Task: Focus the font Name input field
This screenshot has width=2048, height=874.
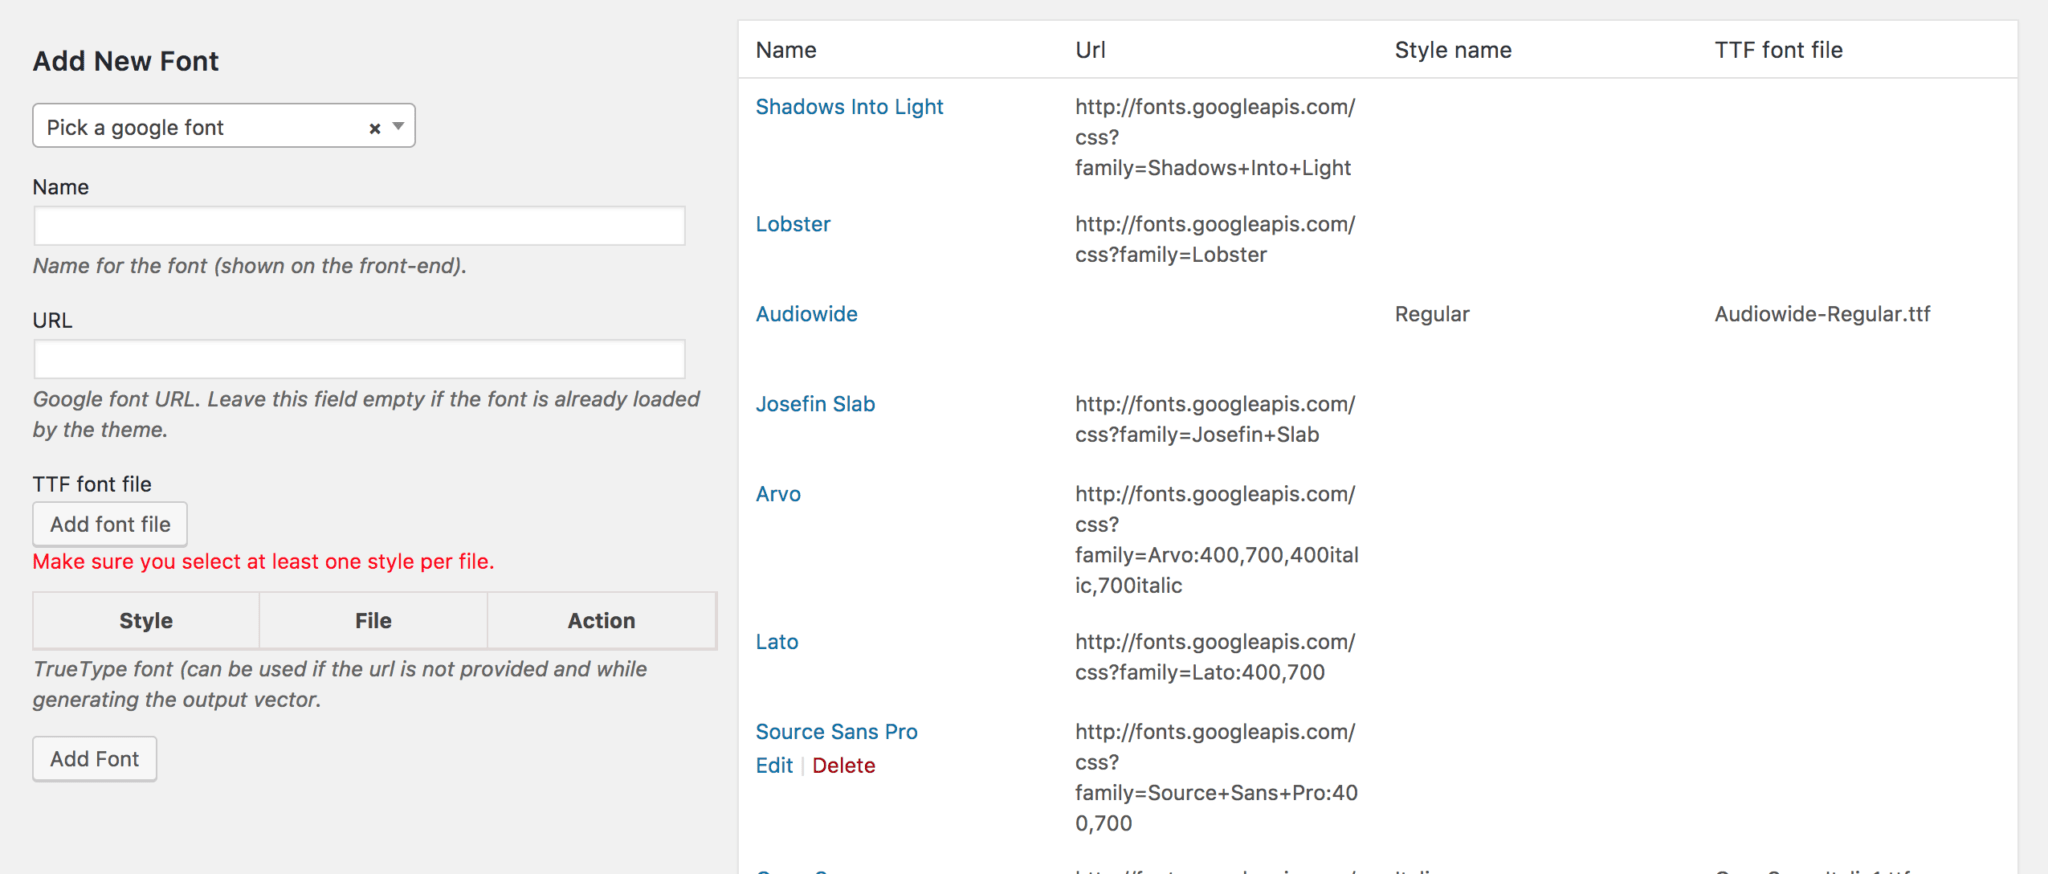Action: click(x=359, y=226)
